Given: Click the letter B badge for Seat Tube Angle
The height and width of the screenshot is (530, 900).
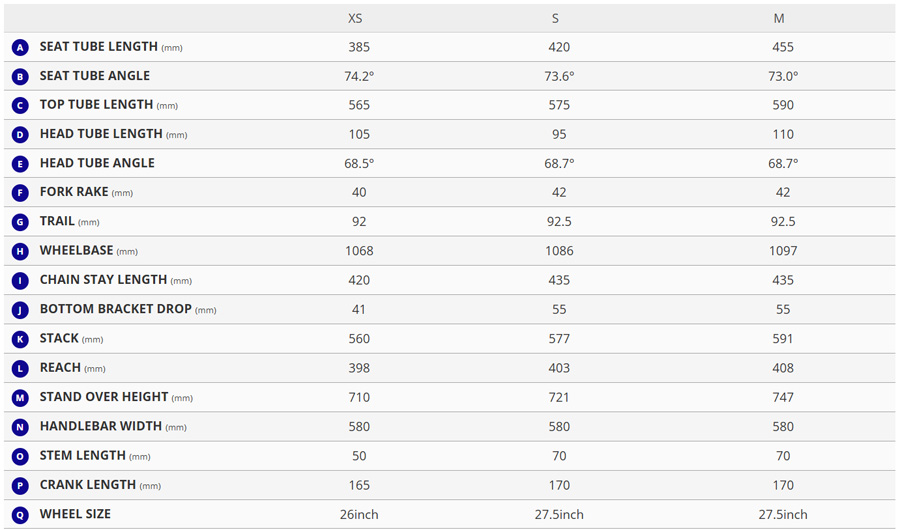Looking at the screenshot, I should point(20,76).
